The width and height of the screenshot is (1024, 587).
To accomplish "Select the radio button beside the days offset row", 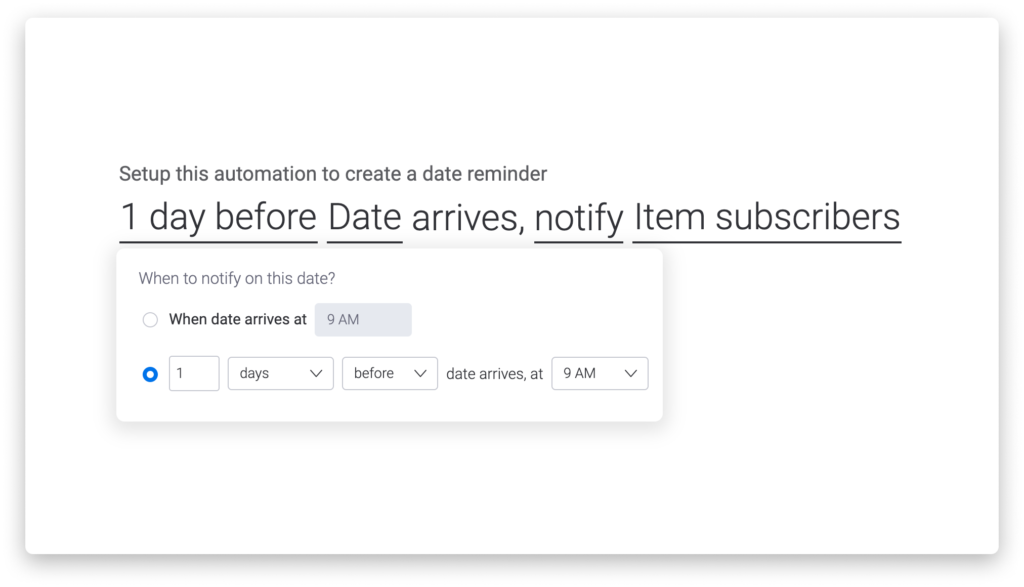I will click(x=150, y=374).
